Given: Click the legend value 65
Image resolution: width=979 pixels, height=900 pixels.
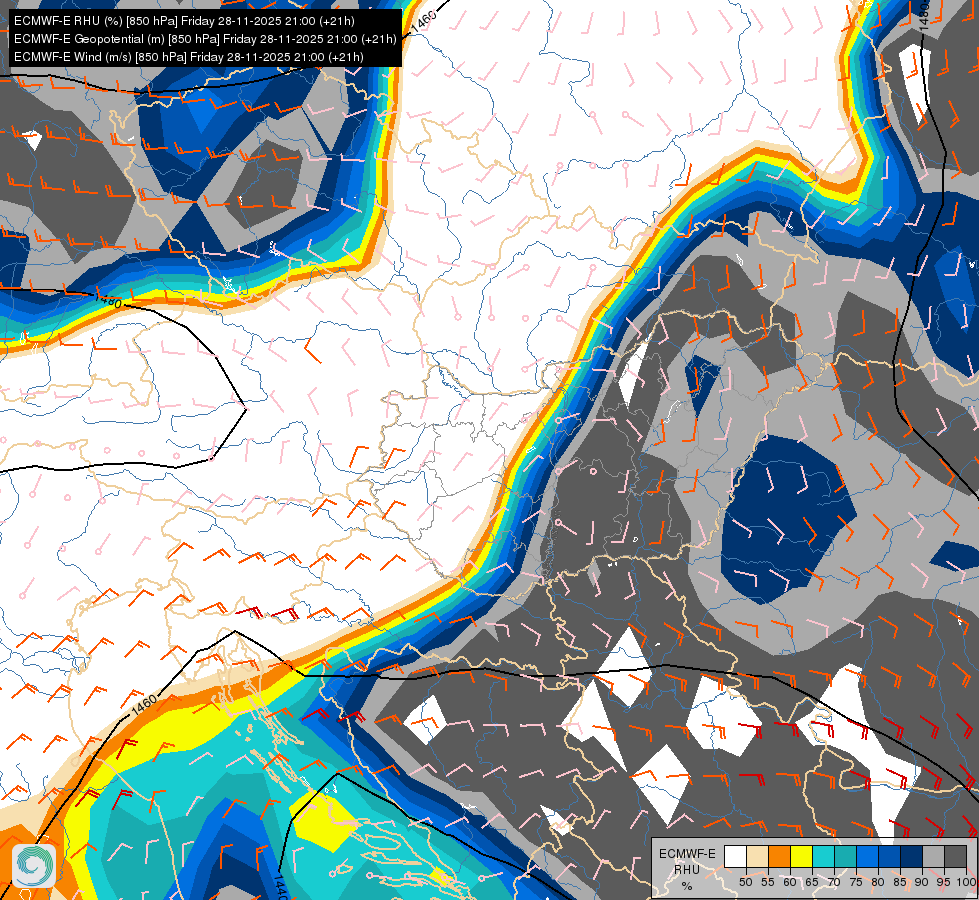Looking at the screenshot, I should tap(812, 882).
